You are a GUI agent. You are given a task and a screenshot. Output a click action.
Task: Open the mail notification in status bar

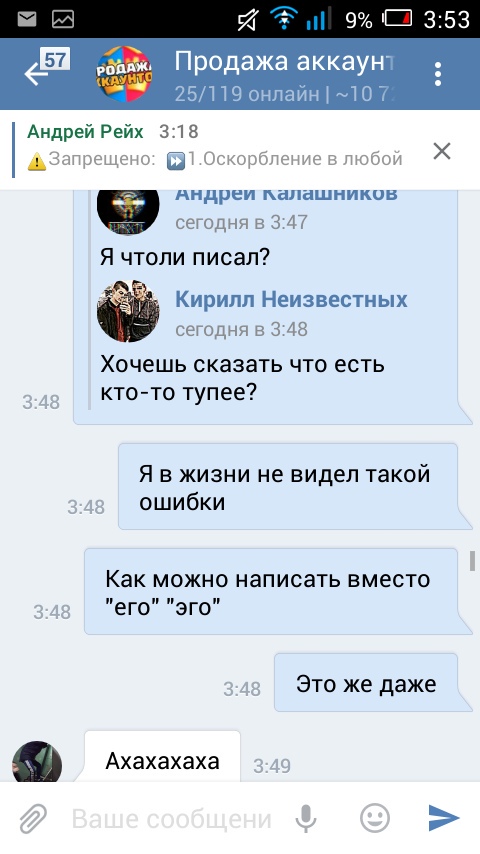27,20
